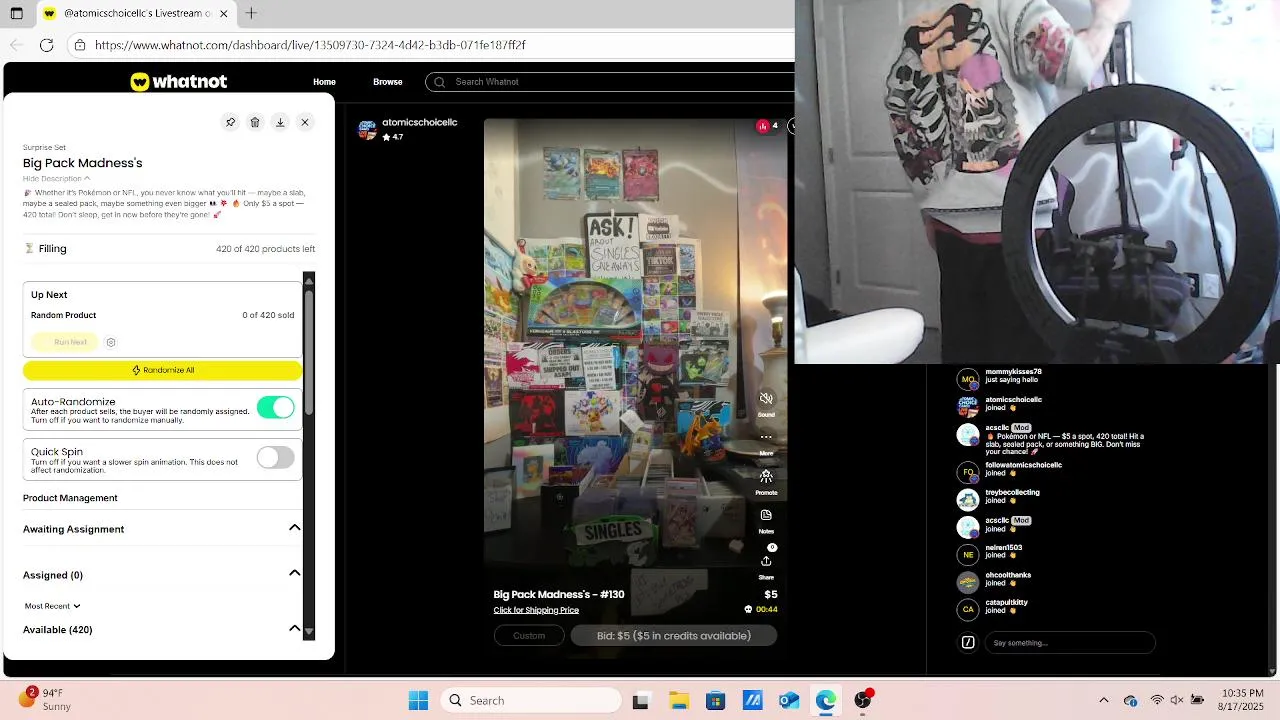
Task: Click the Share icon
Action: pyautogui.click(x=766, y=561)
